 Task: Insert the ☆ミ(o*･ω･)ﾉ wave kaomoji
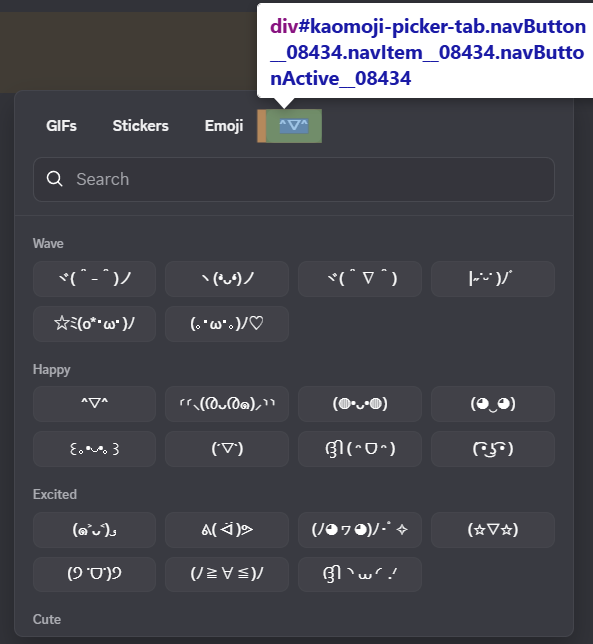(94, 324)
